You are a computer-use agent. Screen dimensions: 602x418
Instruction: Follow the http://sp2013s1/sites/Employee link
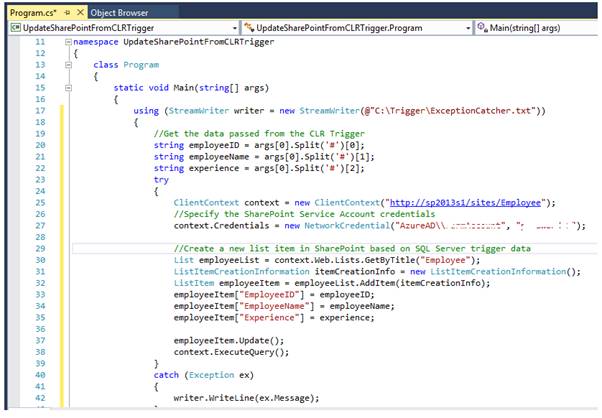[465, 203]
